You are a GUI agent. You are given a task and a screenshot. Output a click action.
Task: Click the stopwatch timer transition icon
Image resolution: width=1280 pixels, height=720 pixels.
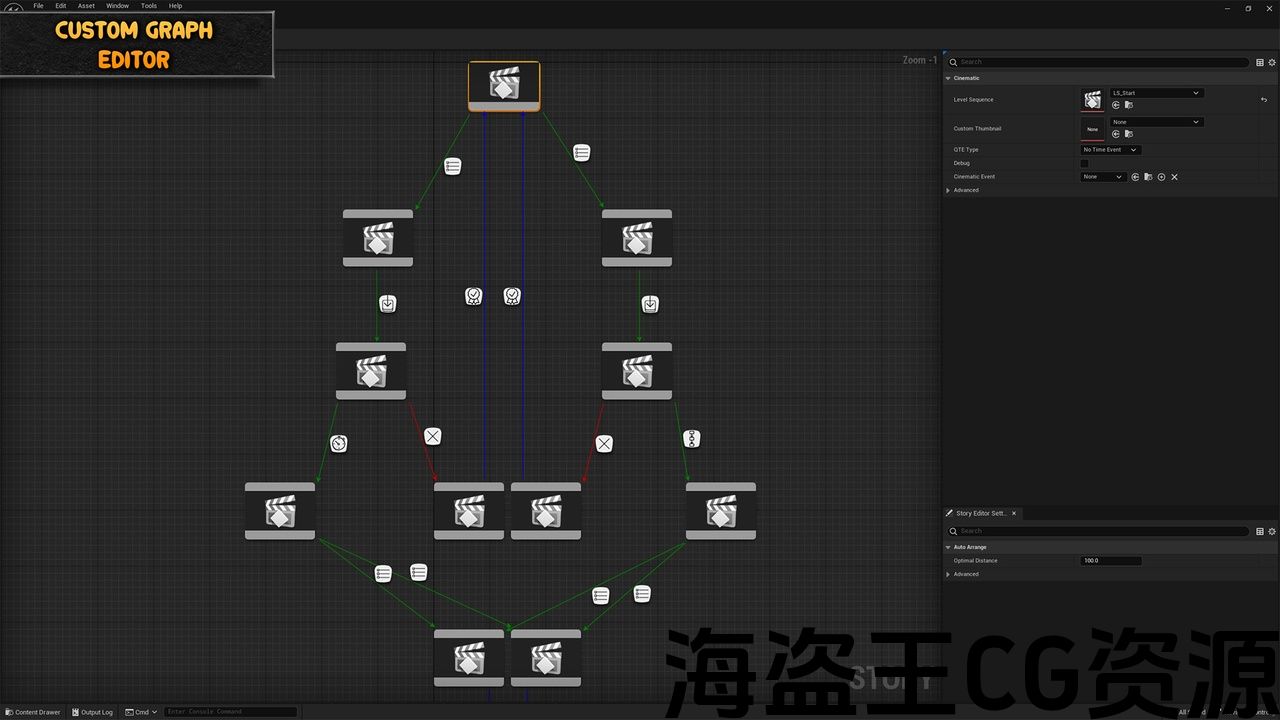339,444
